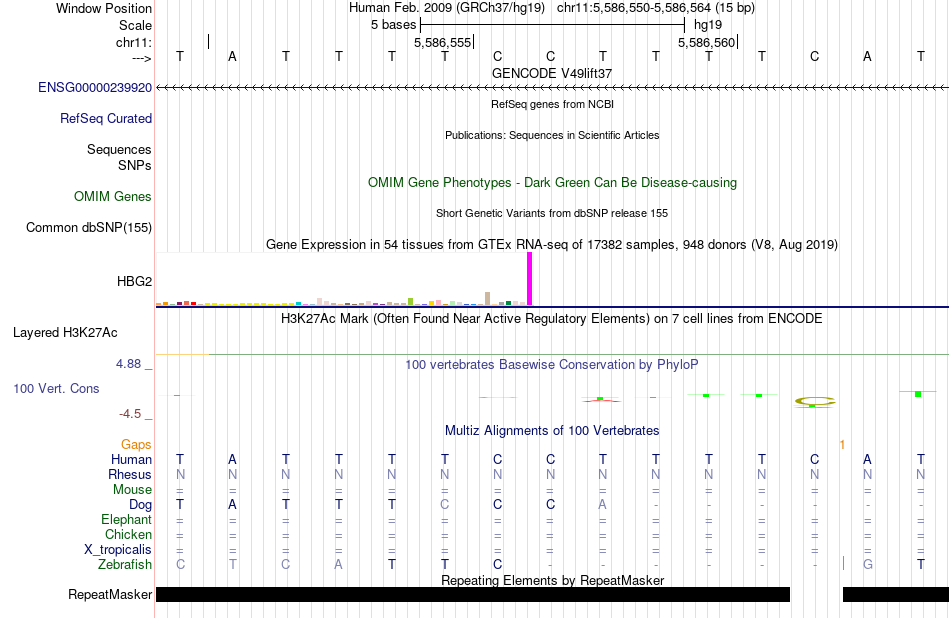Click the OMIM Gene Phenotypes track title

pos(552,182)
